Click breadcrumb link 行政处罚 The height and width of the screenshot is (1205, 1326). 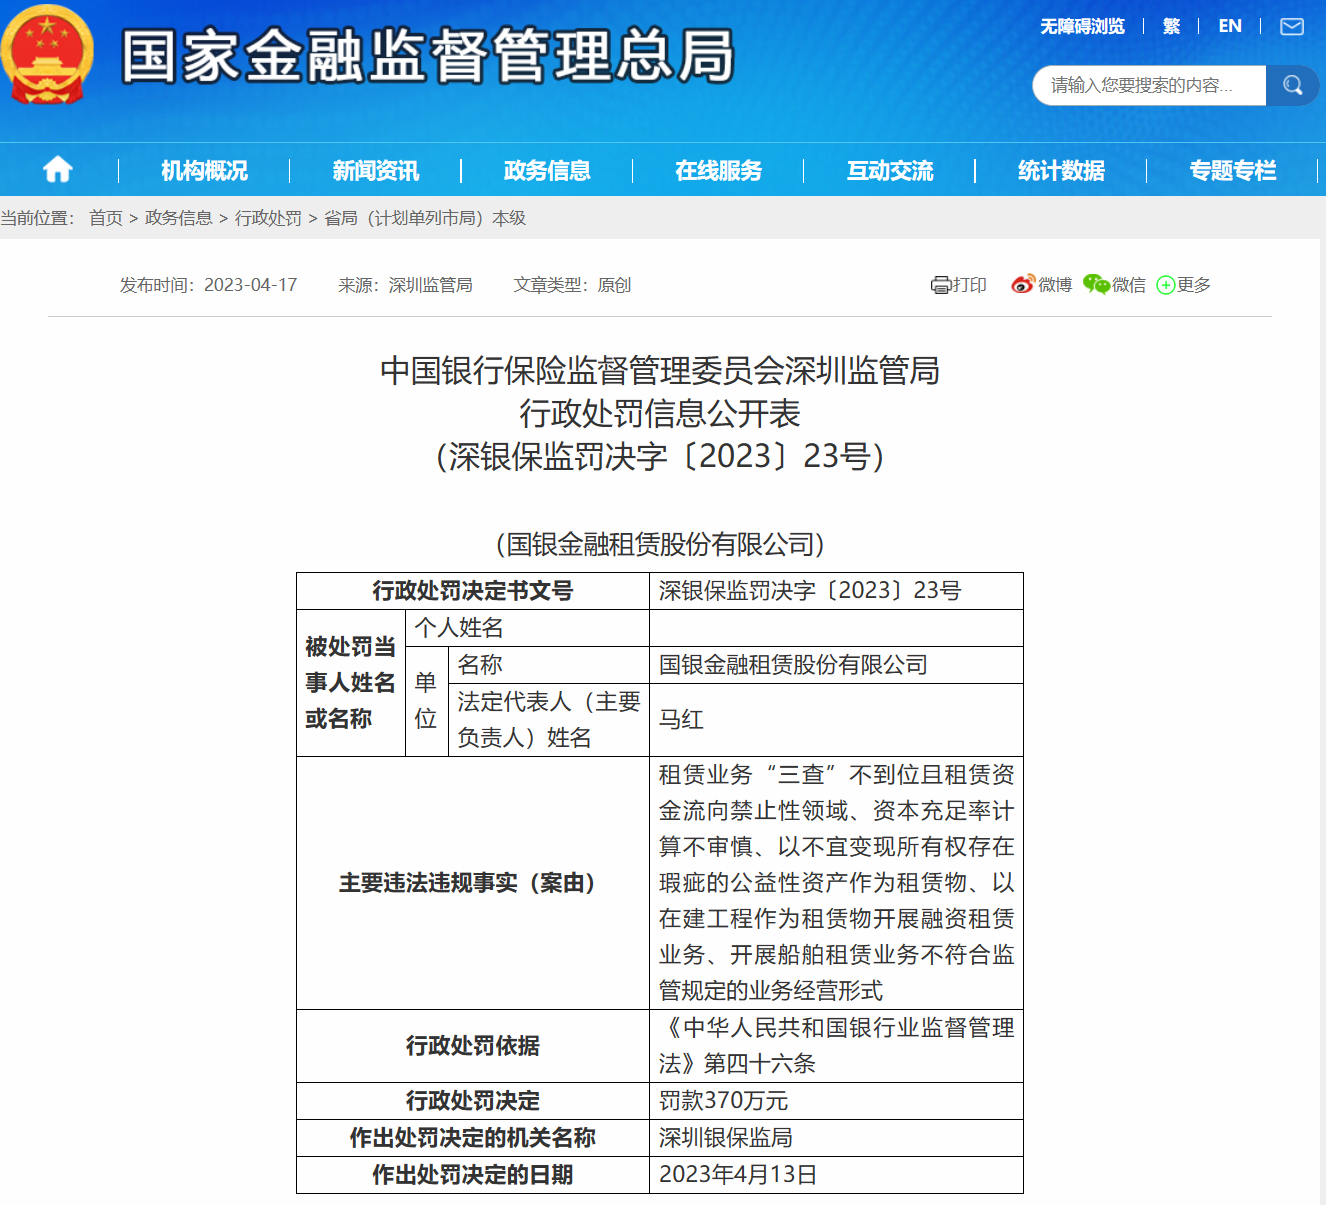point(268,218)
